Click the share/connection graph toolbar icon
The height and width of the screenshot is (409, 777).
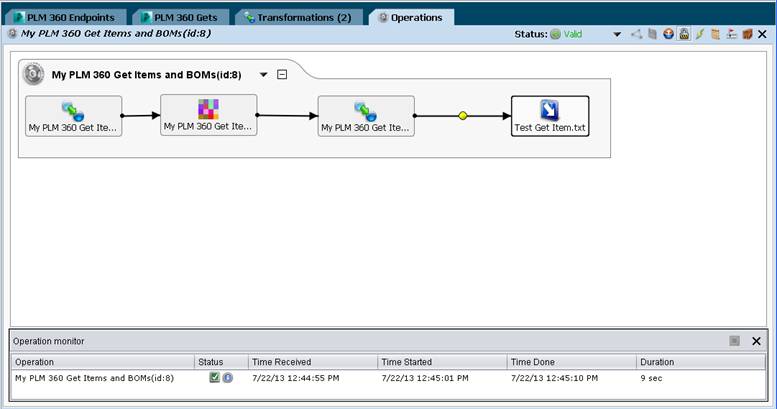pyautogui.click(x=637, y=34)
